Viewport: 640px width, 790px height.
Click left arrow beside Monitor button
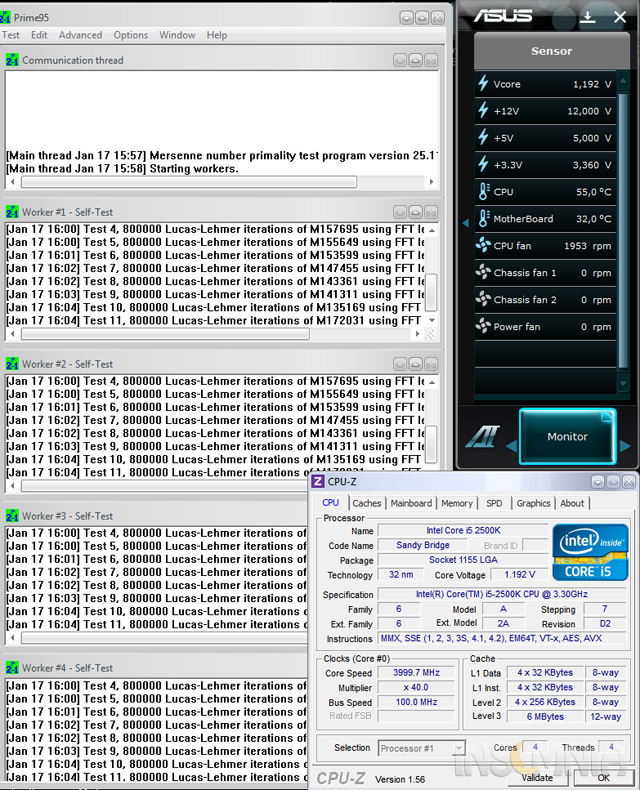click(x=511, y=445)
